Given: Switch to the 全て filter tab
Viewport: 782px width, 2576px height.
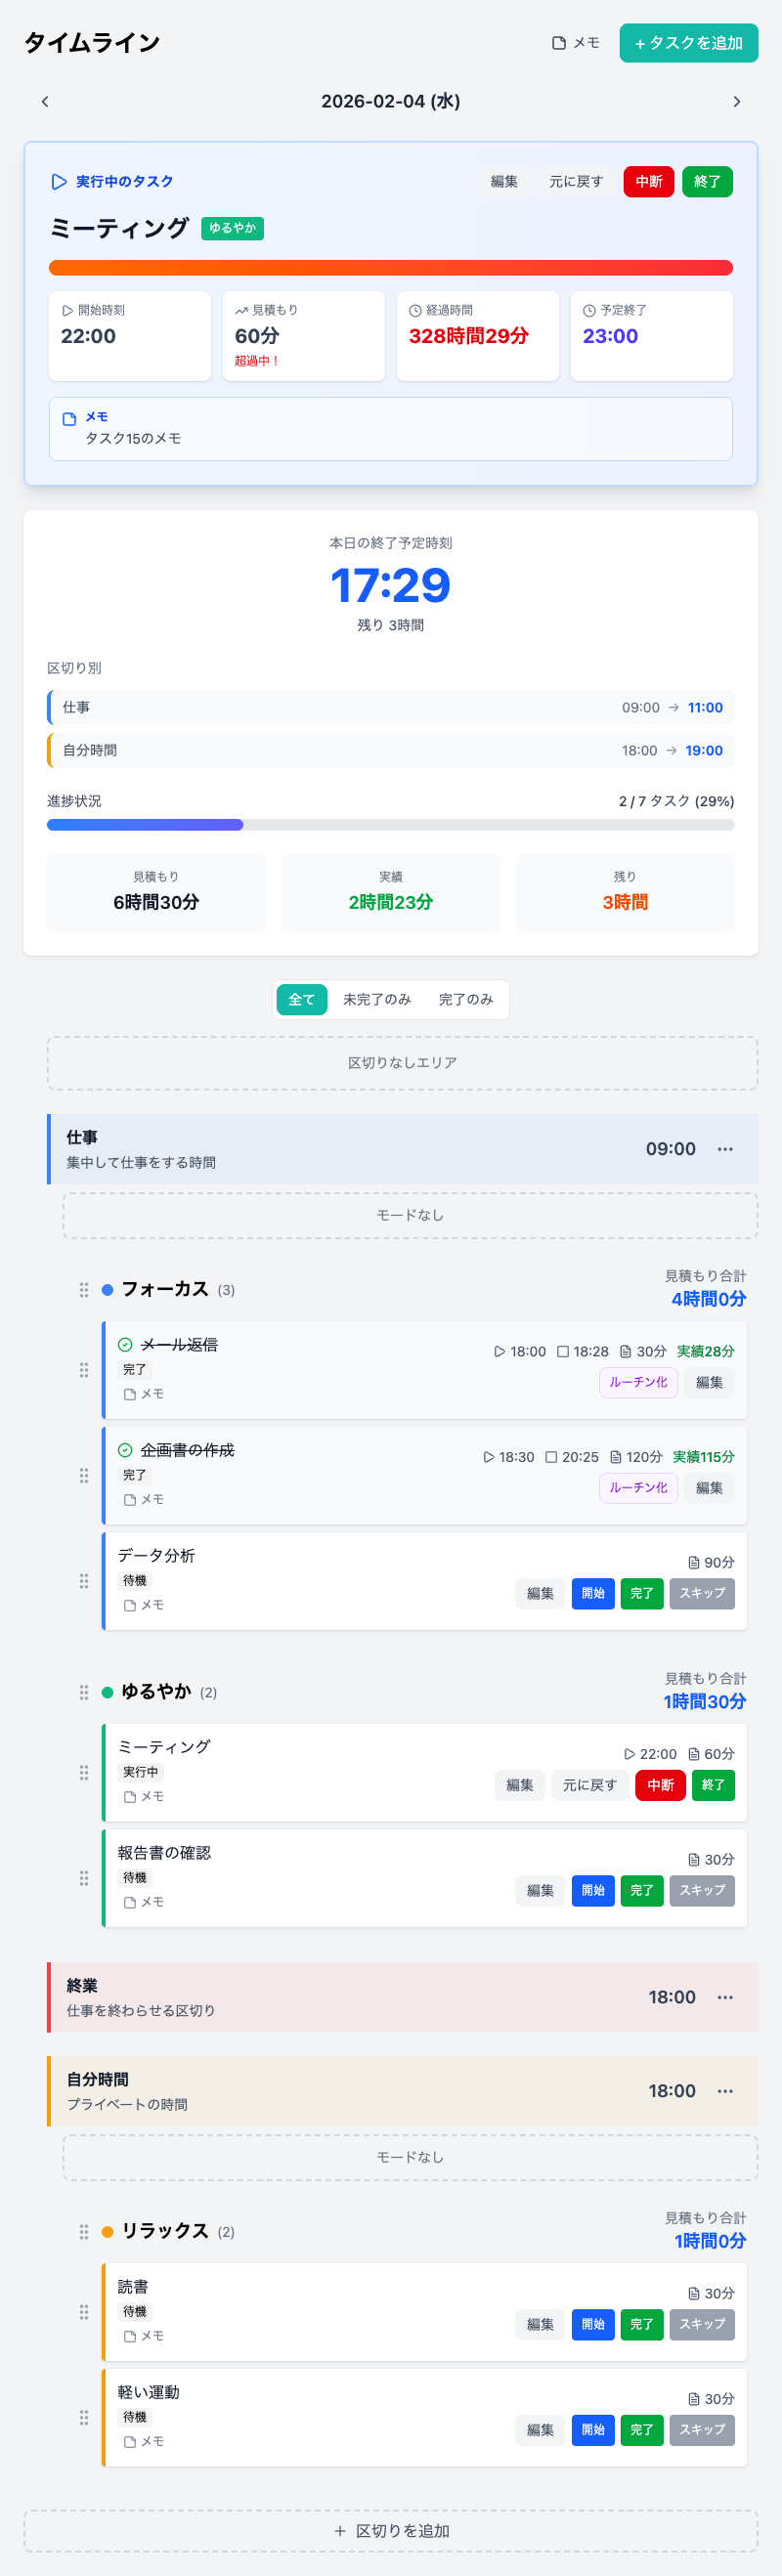Looking at the screenshot, I should click(x=302, y=999).
